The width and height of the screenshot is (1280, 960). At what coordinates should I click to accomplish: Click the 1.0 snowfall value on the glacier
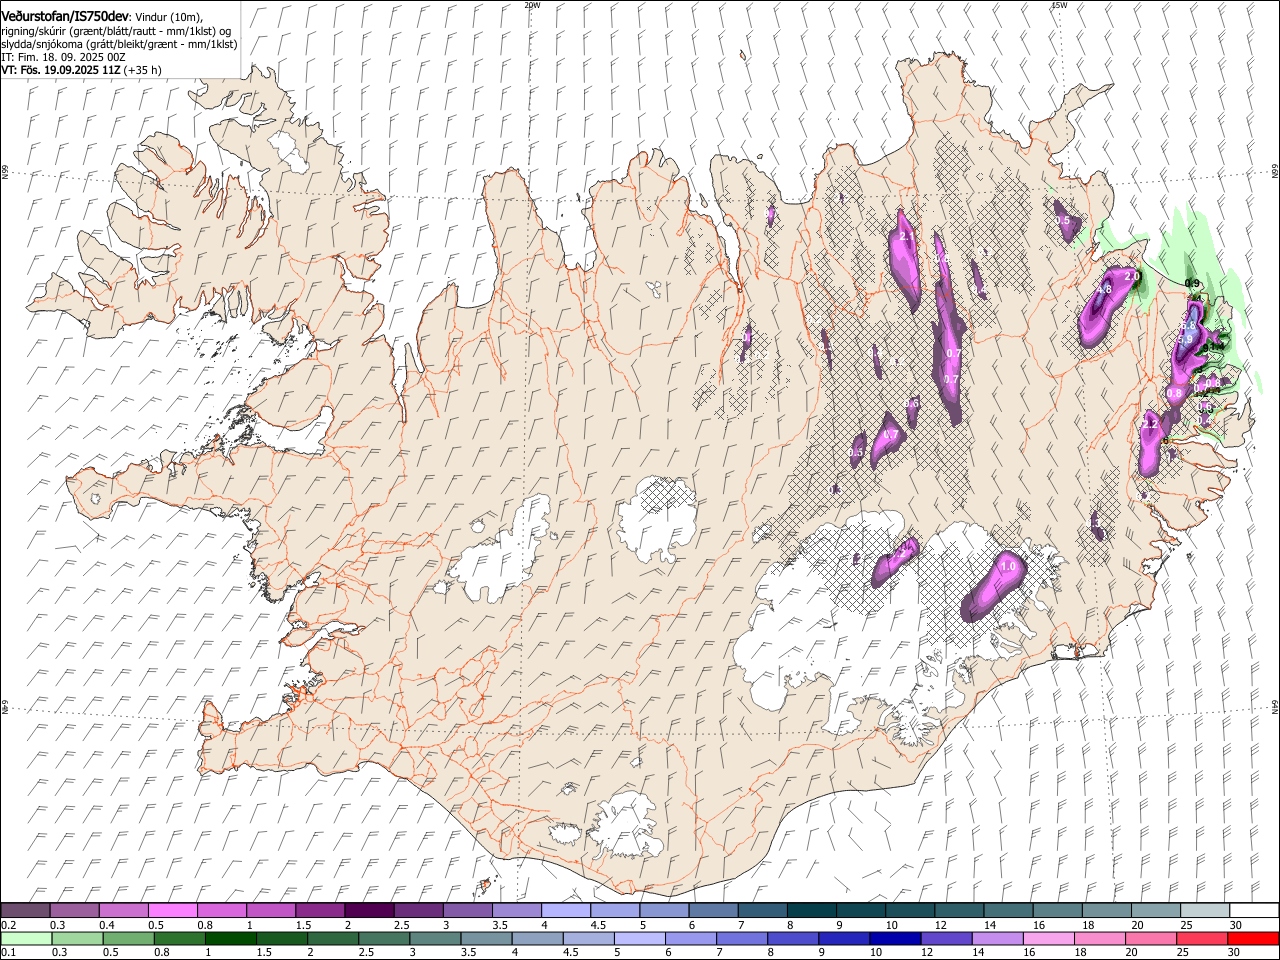(x=1008, y=566)
